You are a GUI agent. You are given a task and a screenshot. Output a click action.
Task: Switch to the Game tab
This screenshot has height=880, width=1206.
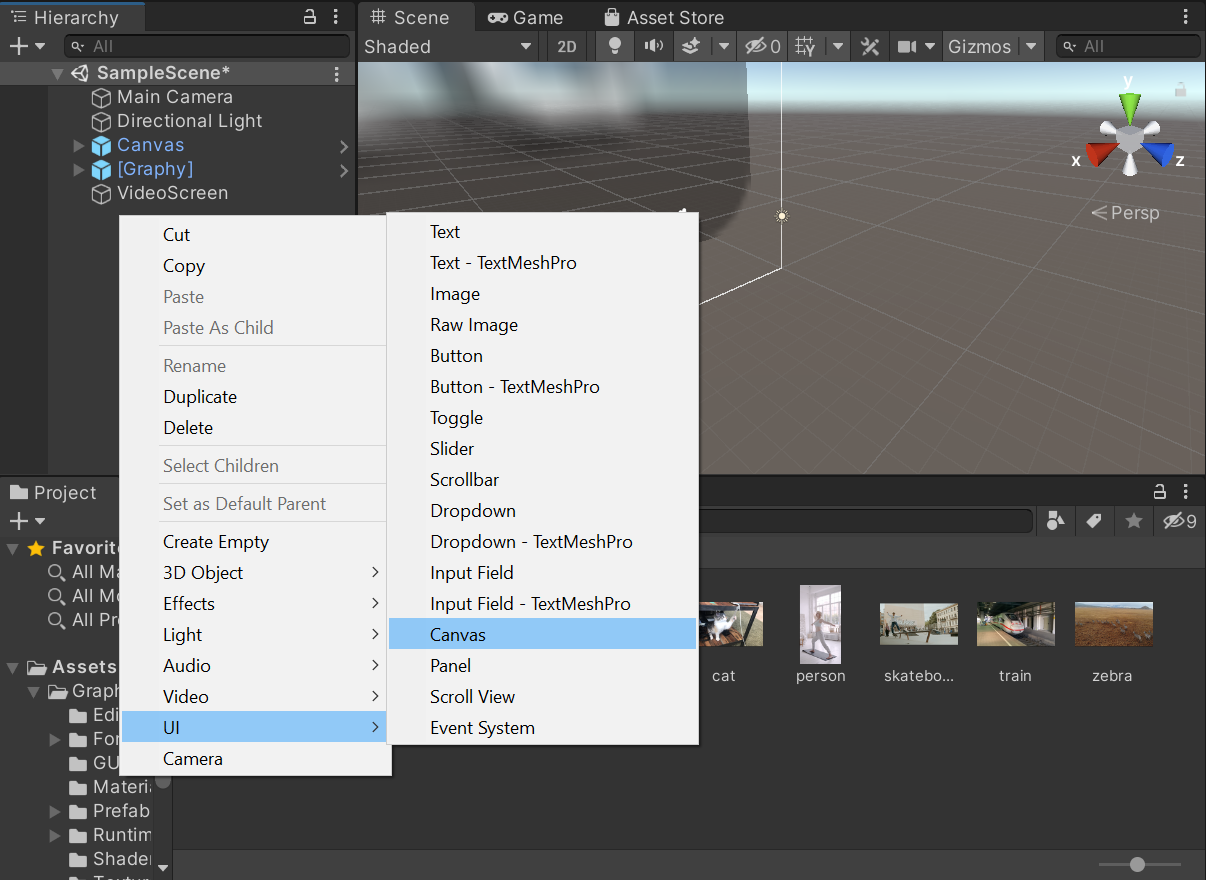pos(525,17)
